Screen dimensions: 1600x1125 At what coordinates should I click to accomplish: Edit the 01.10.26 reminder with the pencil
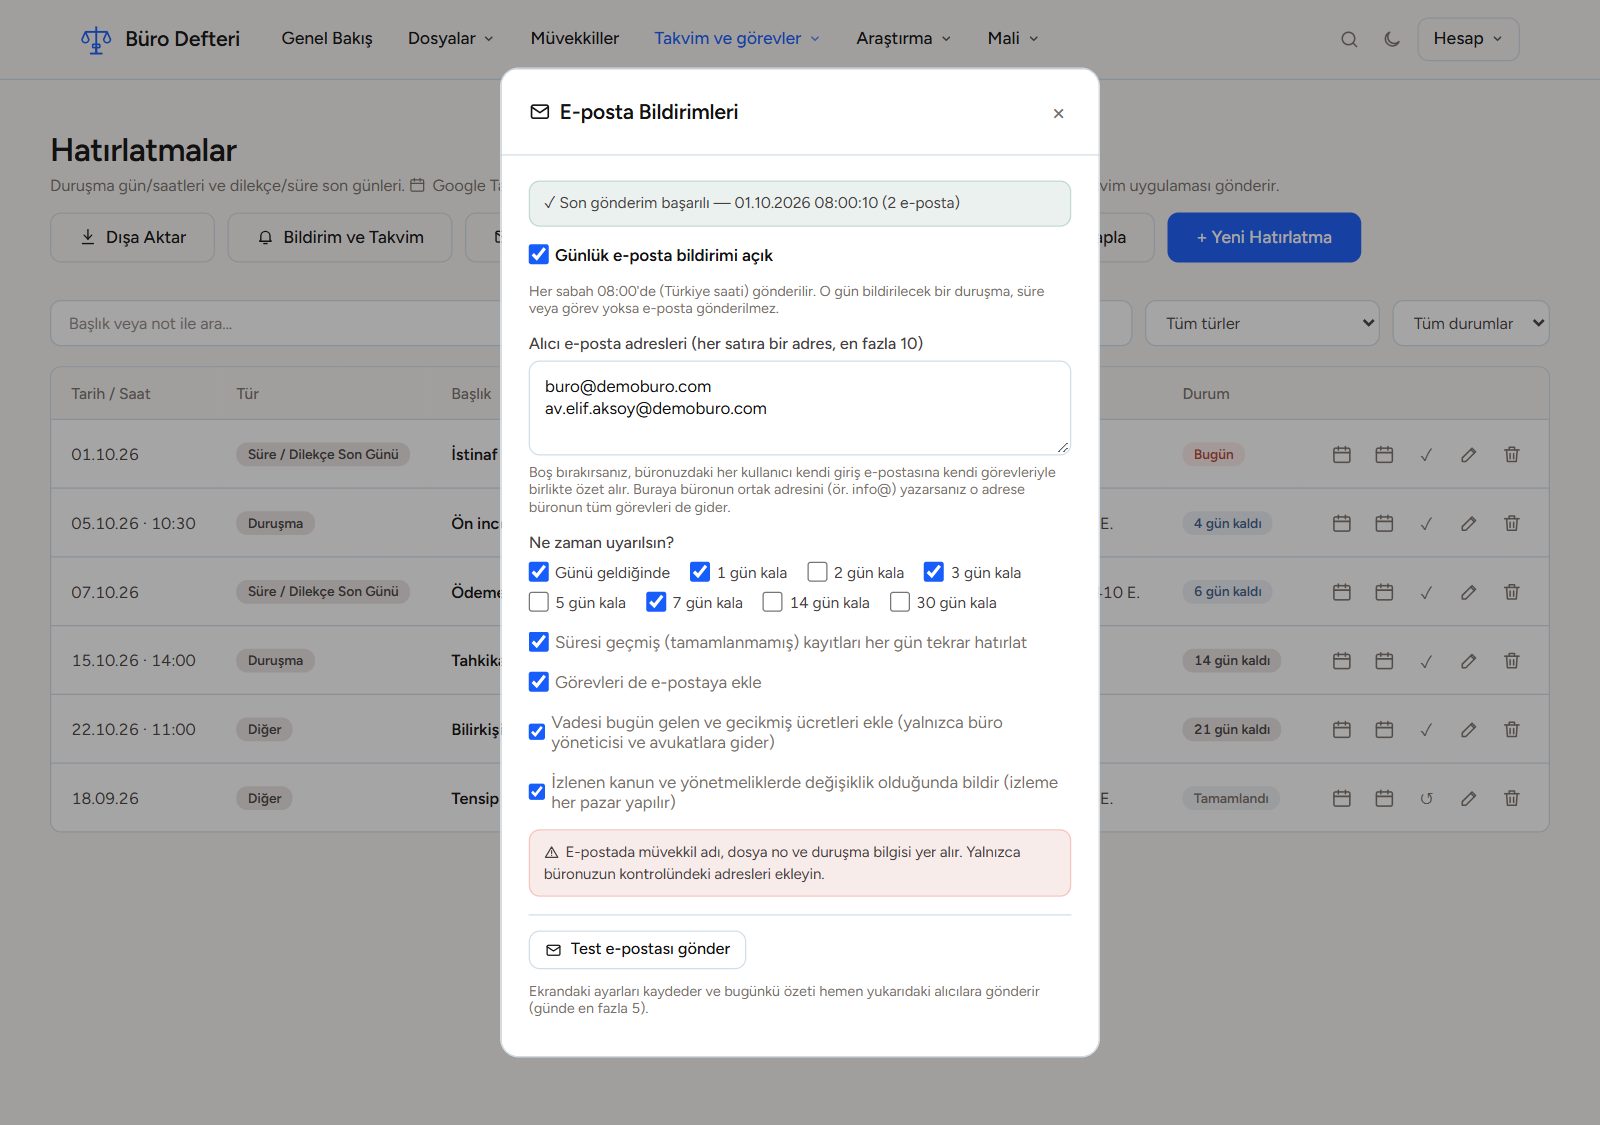tap(1468, 455)
